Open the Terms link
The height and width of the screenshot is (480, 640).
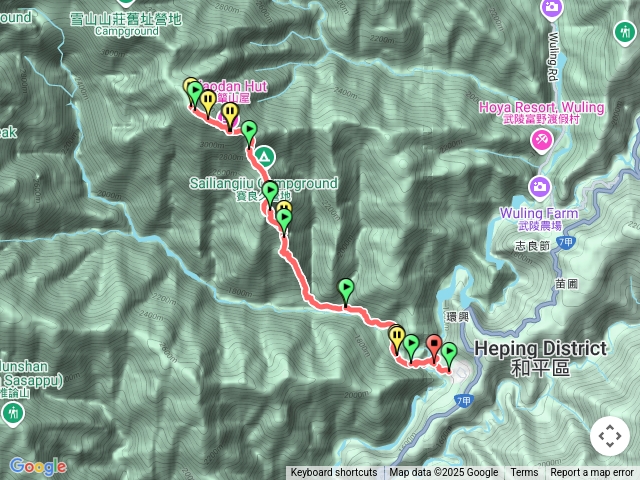point(524,473)
